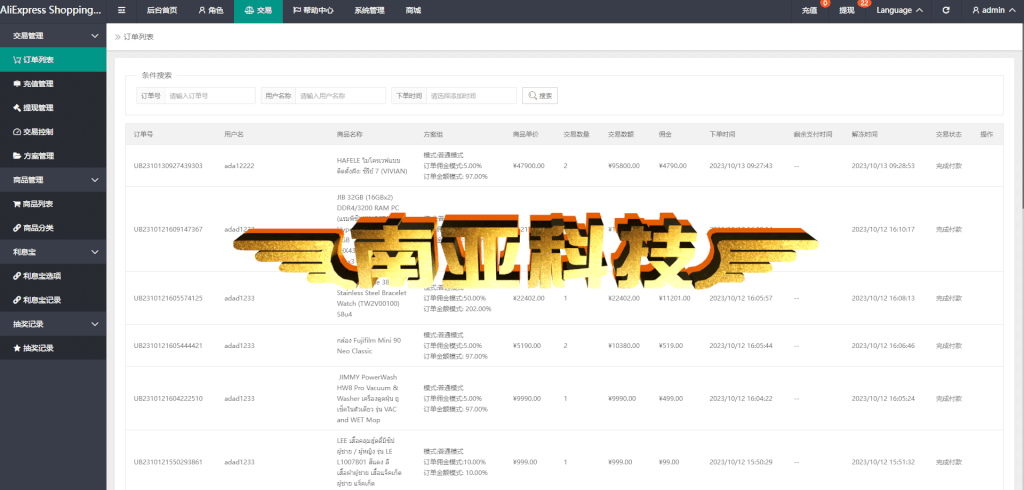This screenshot has width=1024, height=490.
Task: Click the 解冻时间 column header
Action: pyautogui.click(x=865, y=134)
